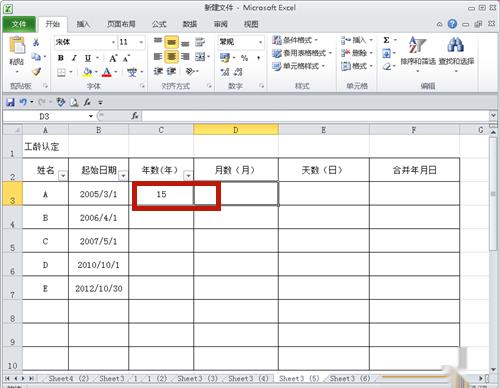
Task: Toggle Bold formatting
Action: pos(61,58)
